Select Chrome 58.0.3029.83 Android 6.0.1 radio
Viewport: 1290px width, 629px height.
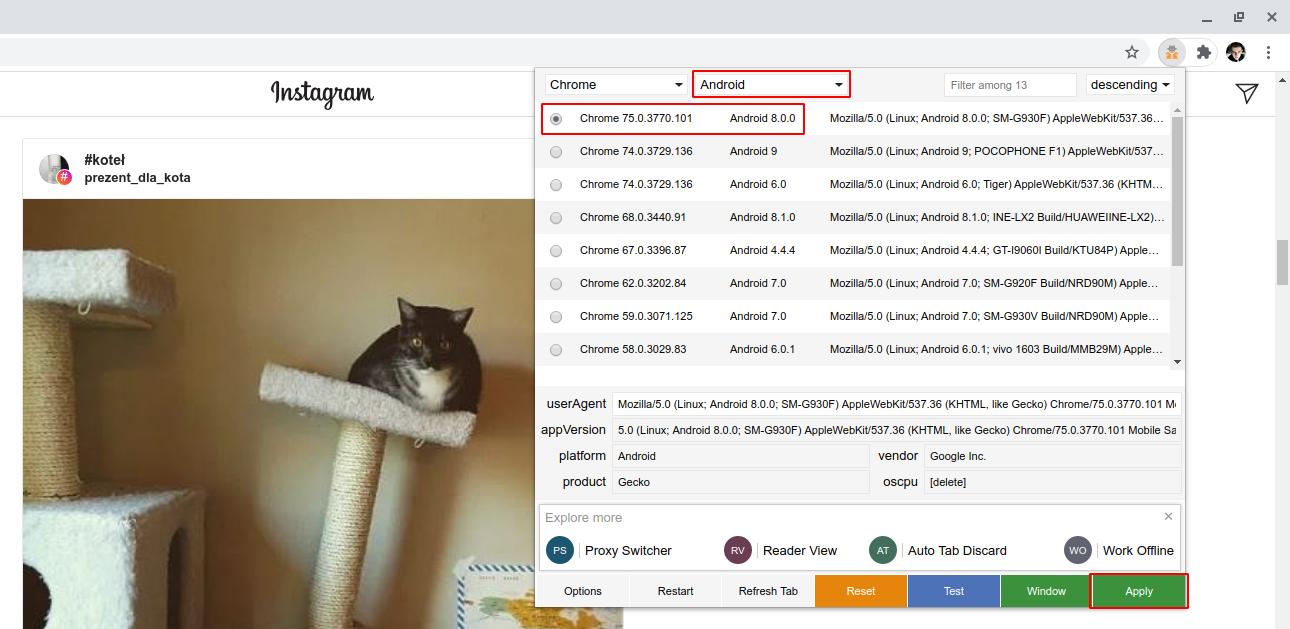[x=556, y=350]
